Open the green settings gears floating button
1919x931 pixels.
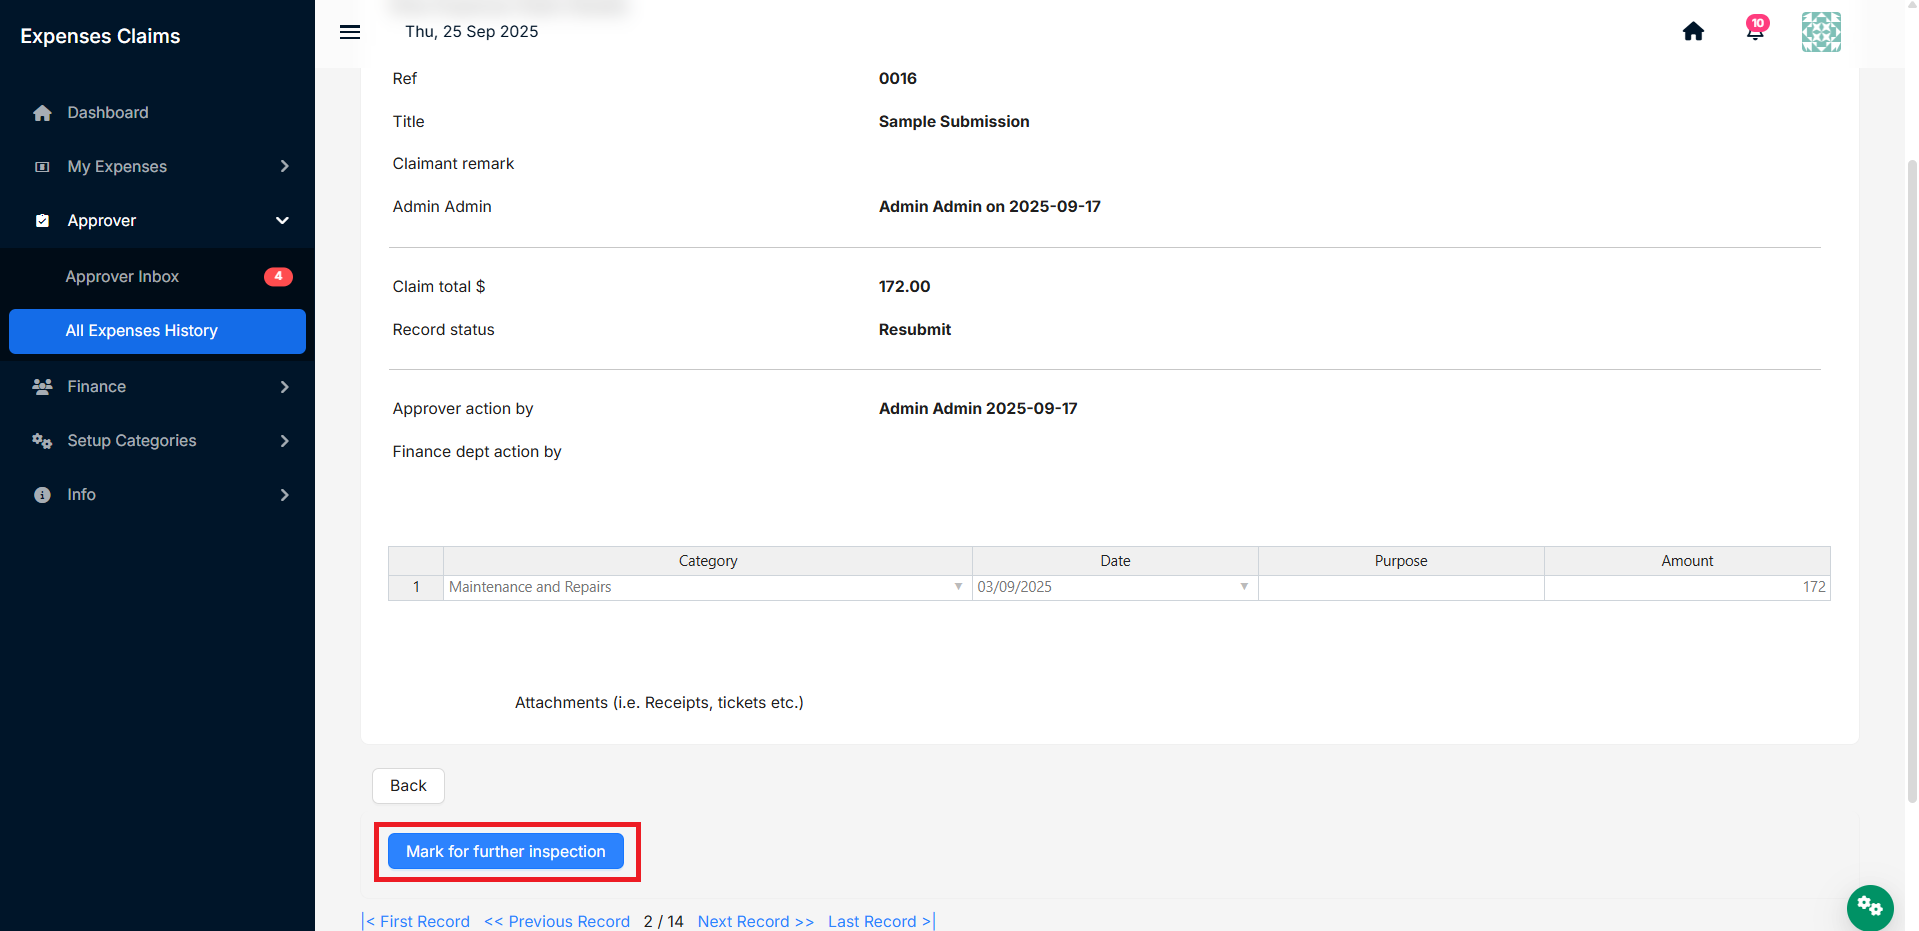coord(1870,907)
